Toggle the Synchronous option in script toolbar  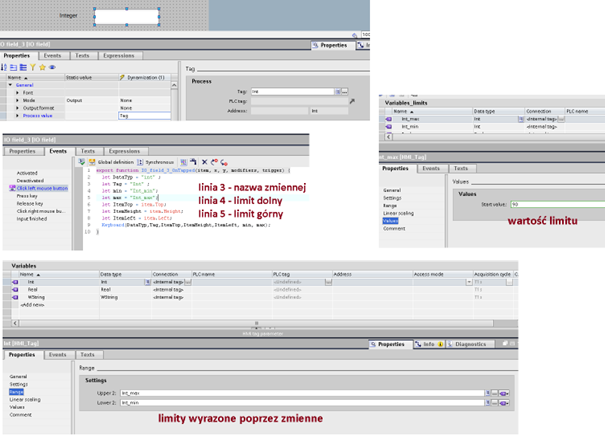(x=141, y=162)
